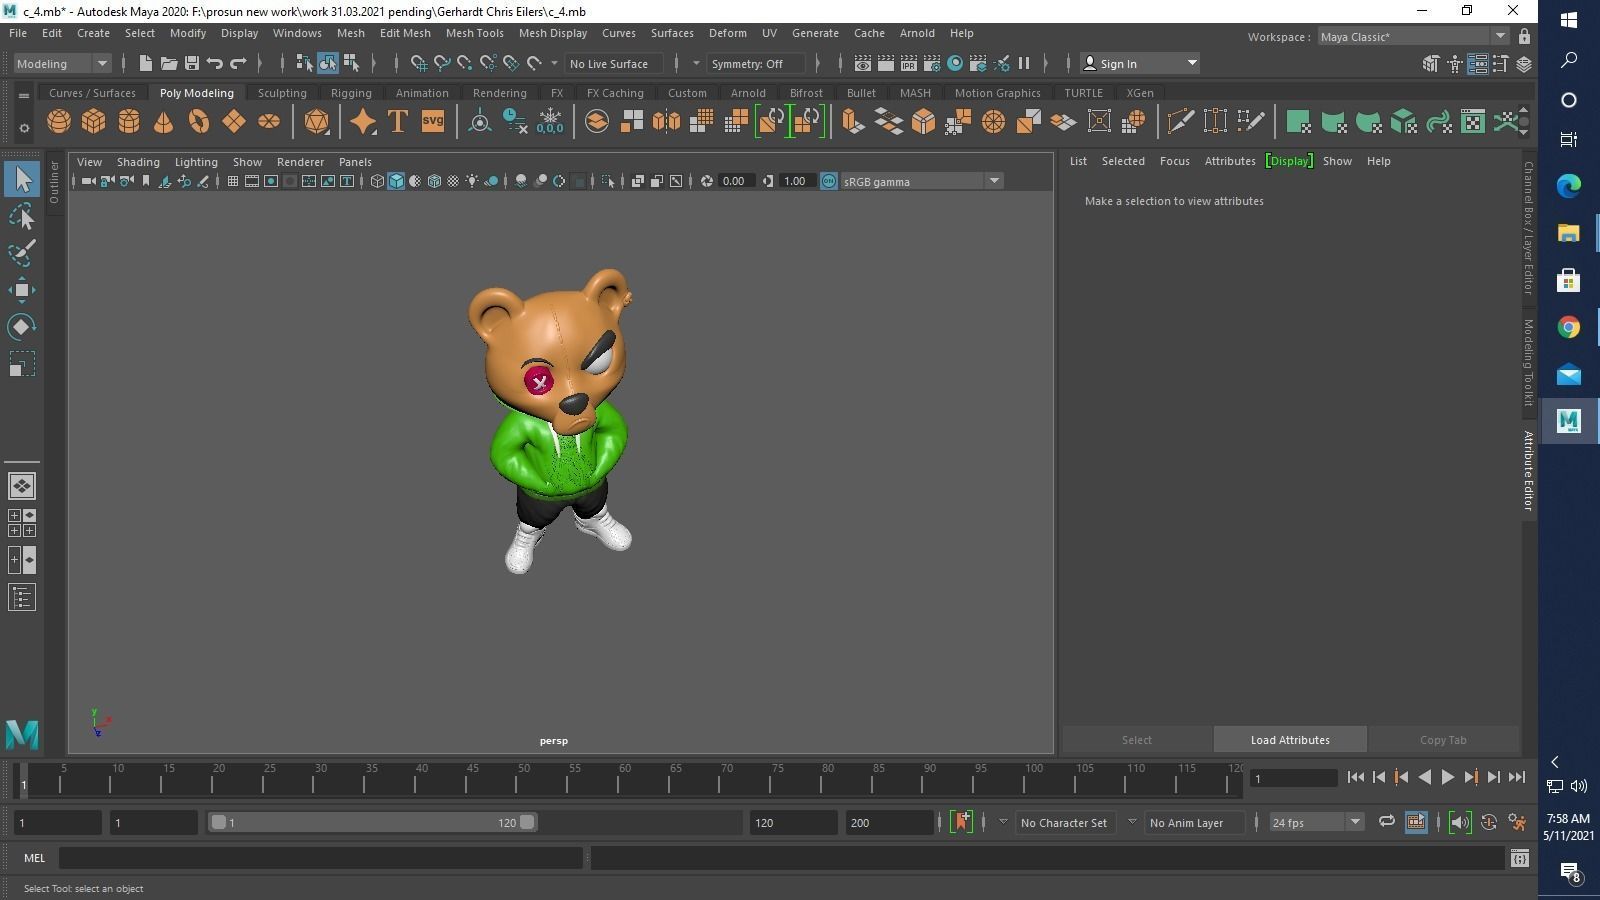Open the viewport Shading menu

coord(138,161)
